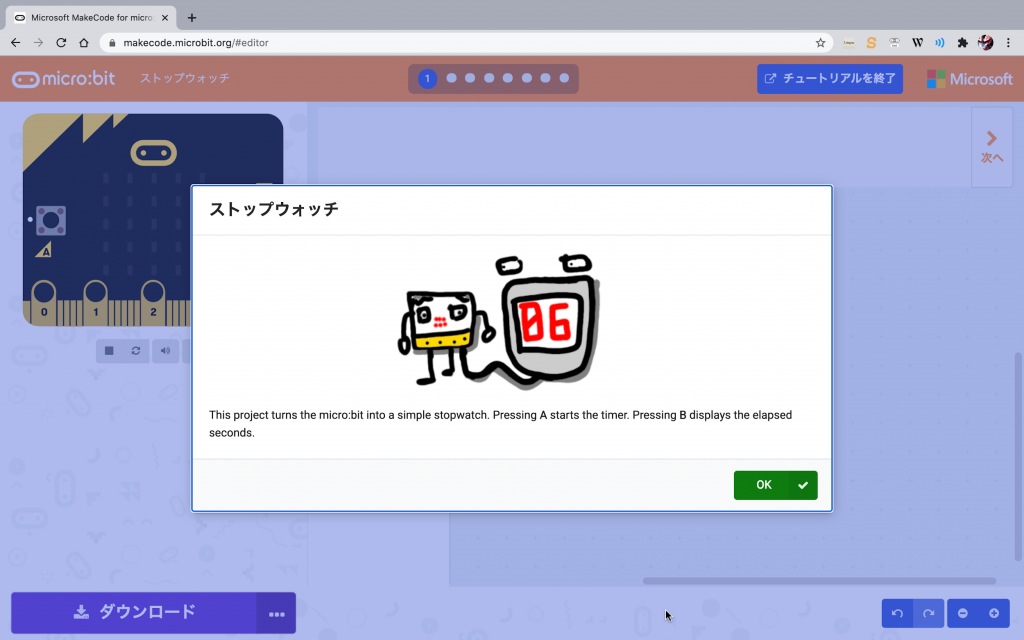Viewport: 1024px width, 640px height.
Task: Bookmark this page with star icon
Action: click(820, 43)
